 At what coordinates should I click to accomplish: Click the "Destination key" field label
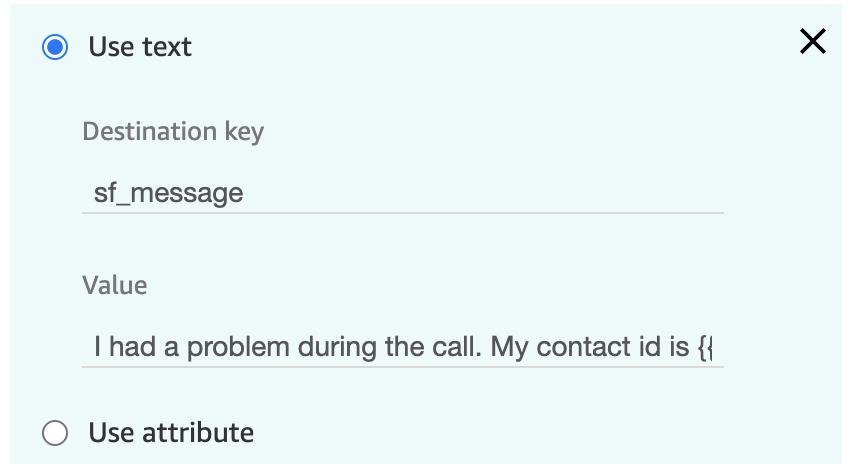coord(173,132)
